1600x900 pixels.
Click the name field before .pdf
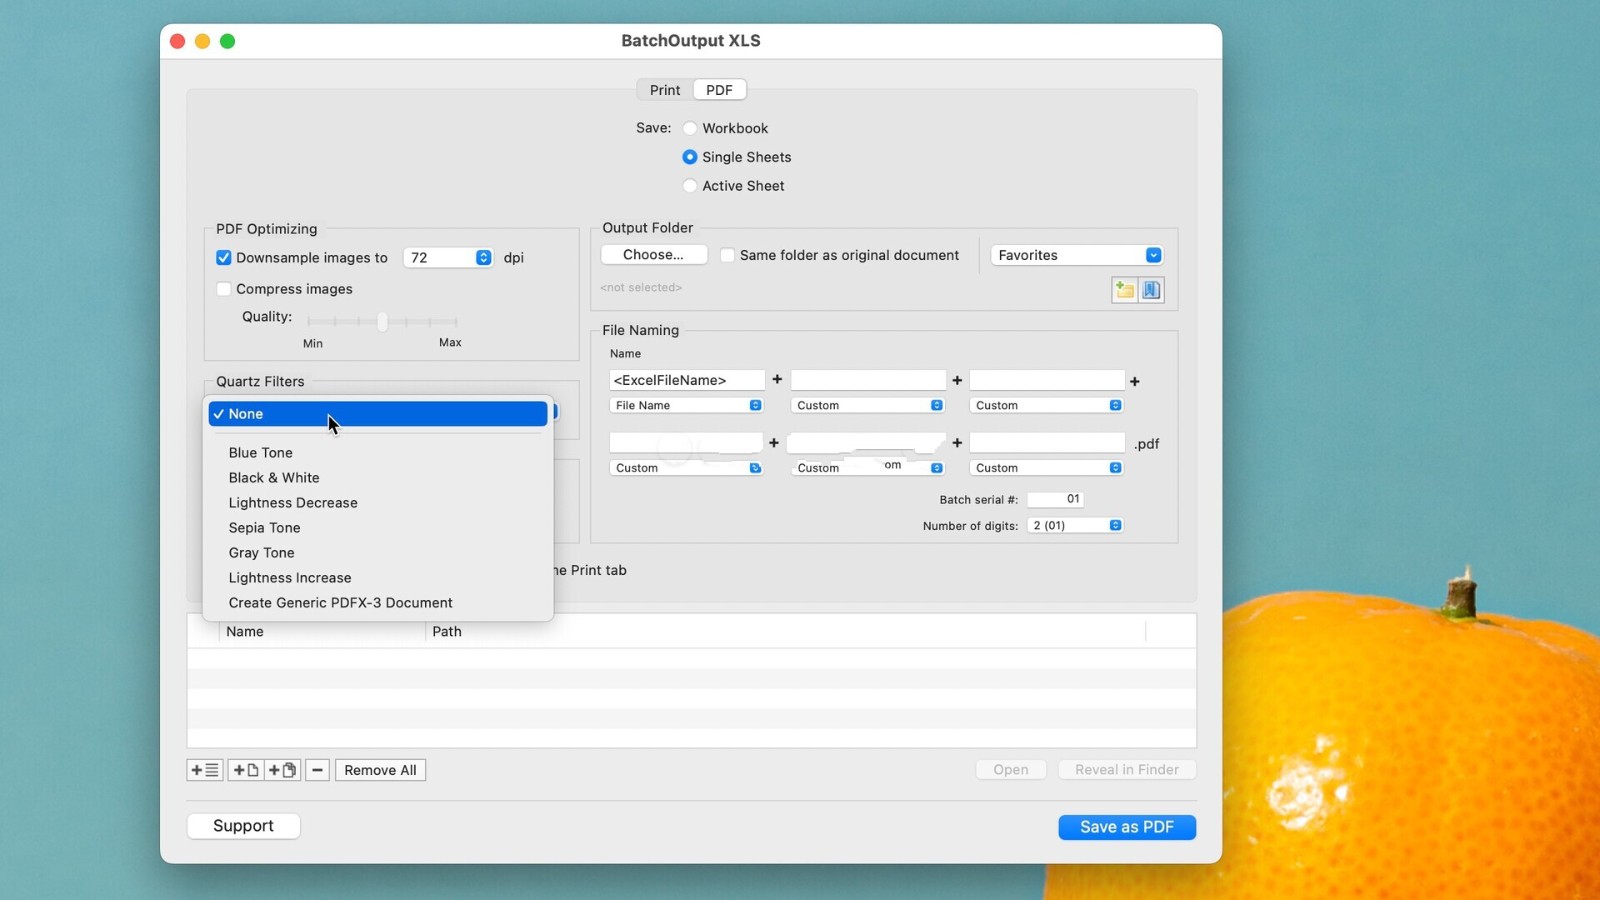(x=1047, y=442)
